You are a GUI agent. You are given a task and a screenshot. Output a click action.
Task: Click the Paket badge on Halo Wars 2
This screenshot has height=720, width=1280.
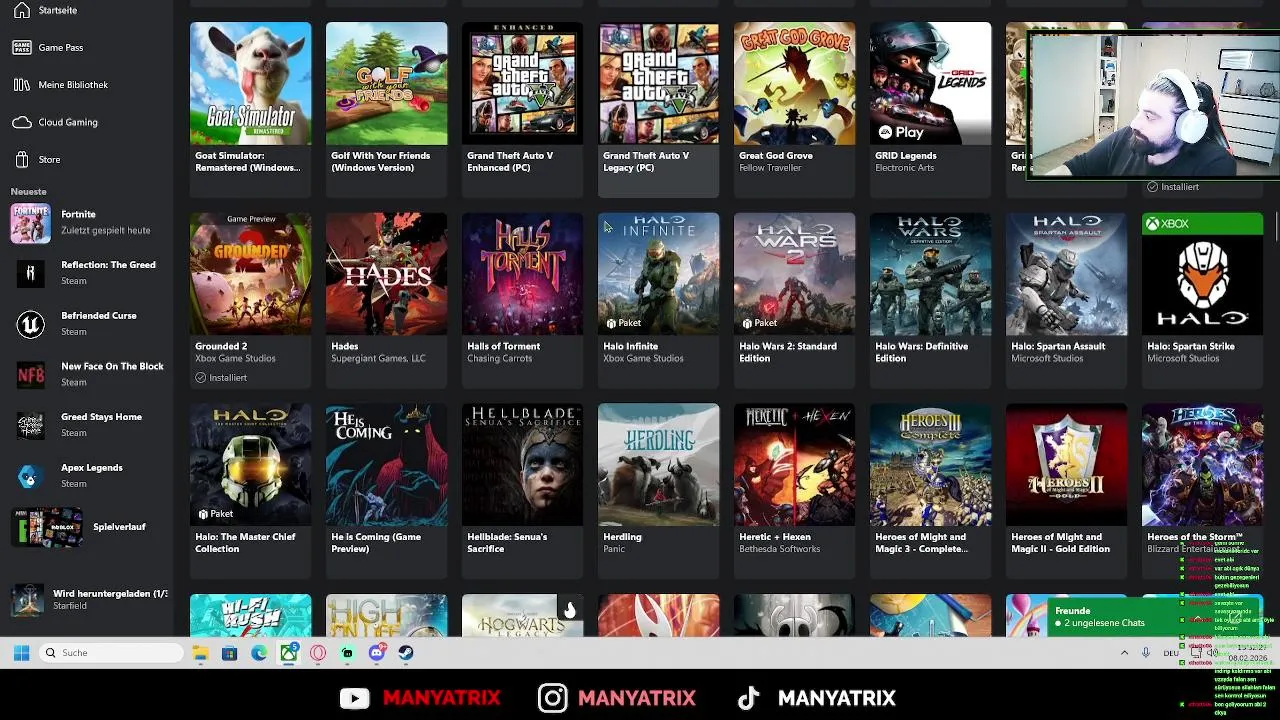click(759, 323)
